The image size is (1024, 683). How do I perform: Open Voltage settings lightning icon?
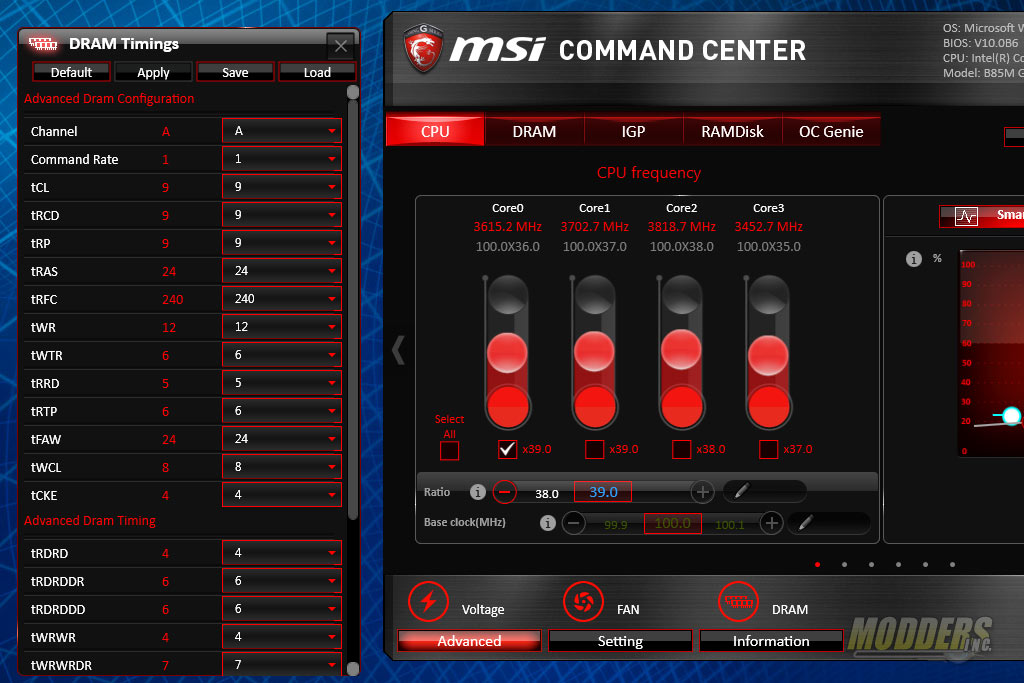[428, 601]
